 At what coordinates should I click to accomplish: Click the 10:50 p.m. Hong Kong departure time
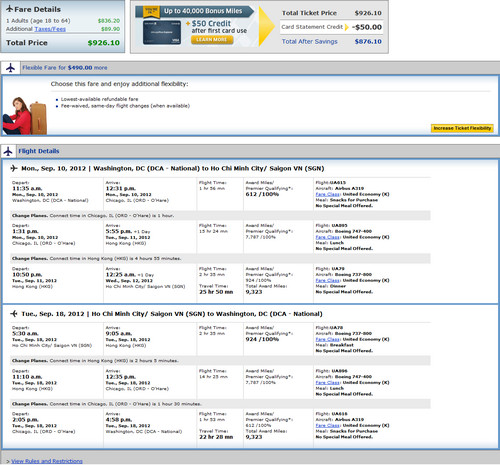[27, 275]
